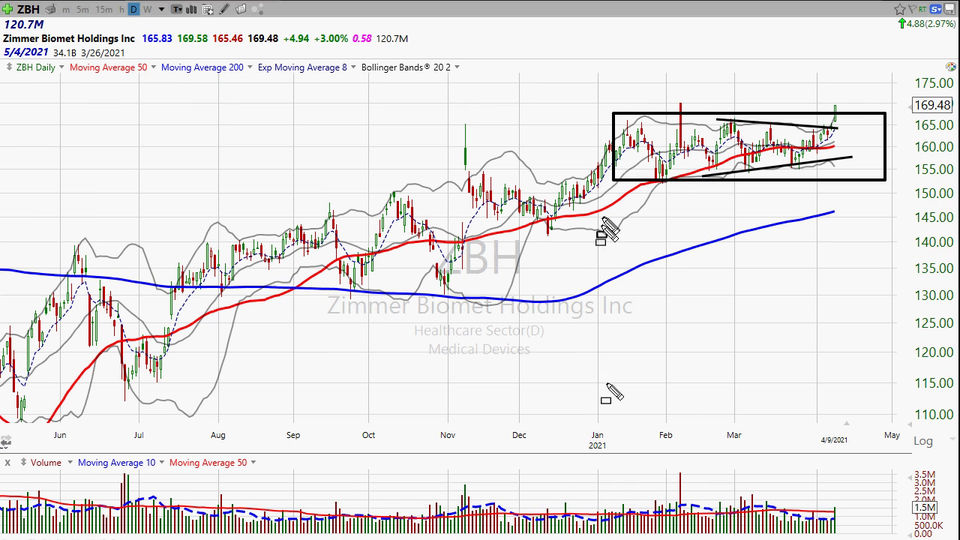Viewport: 960px width, 540px height.
Task: Click the 3/26/2021 date text
Action: [x=103, y=53]
